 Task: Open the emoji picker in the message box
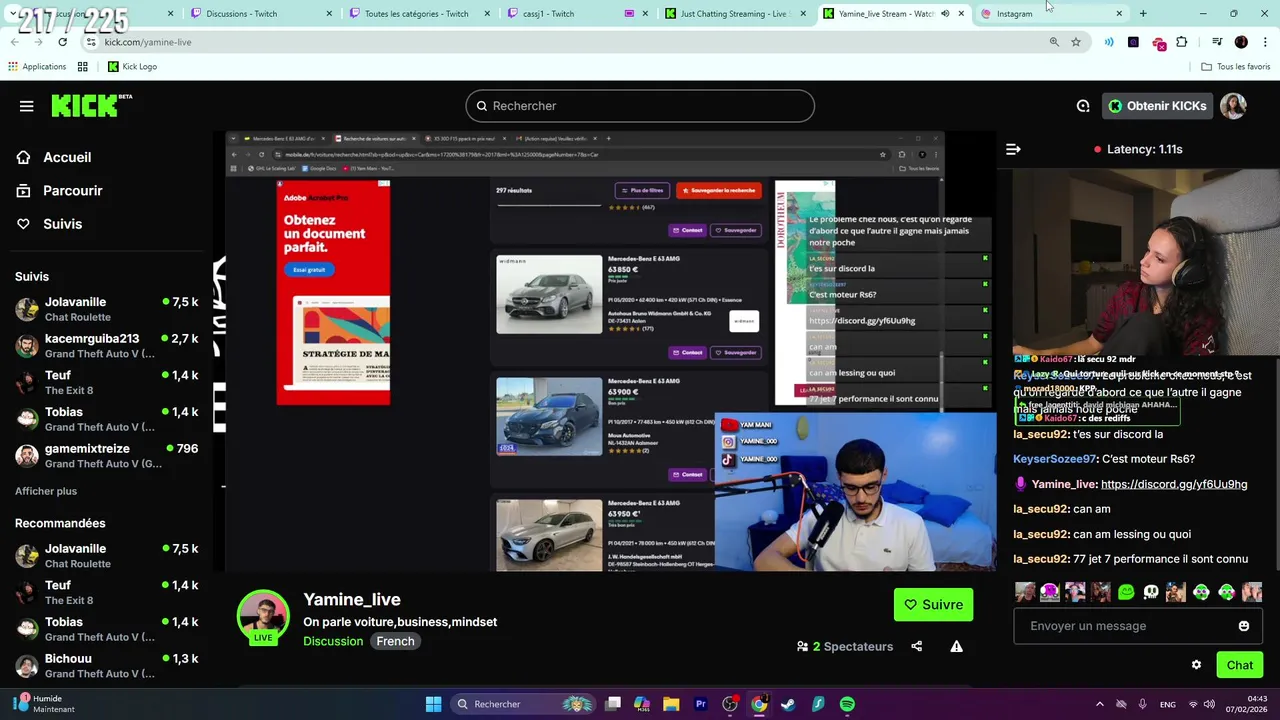pyautogui.click(x=1244, y=626)
